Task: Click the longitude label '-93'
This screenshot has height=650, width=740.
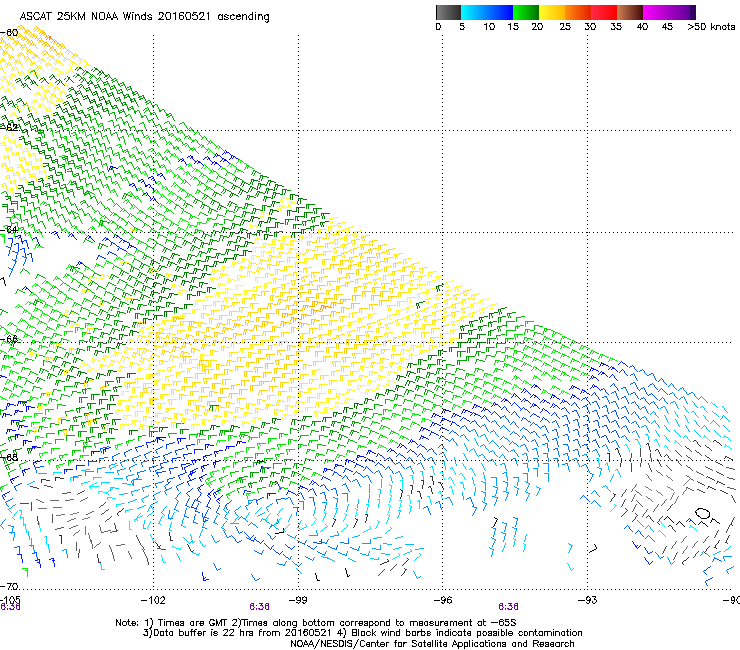Action: [588, 600]
